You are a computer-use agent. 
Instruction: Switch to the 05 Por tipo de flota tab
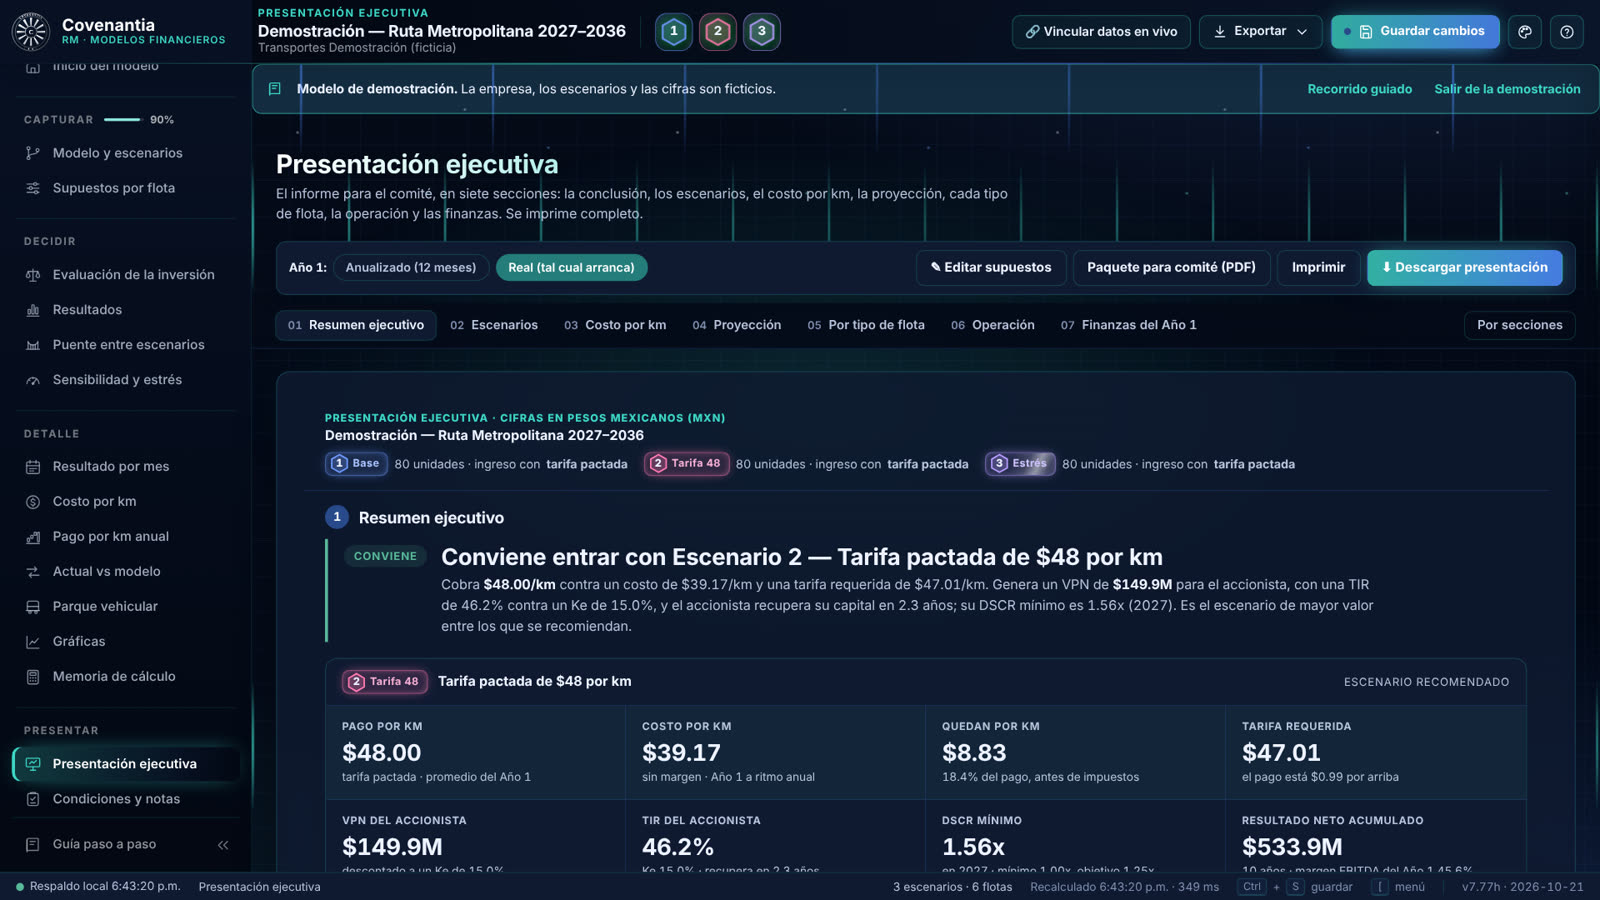coord(866,325)
